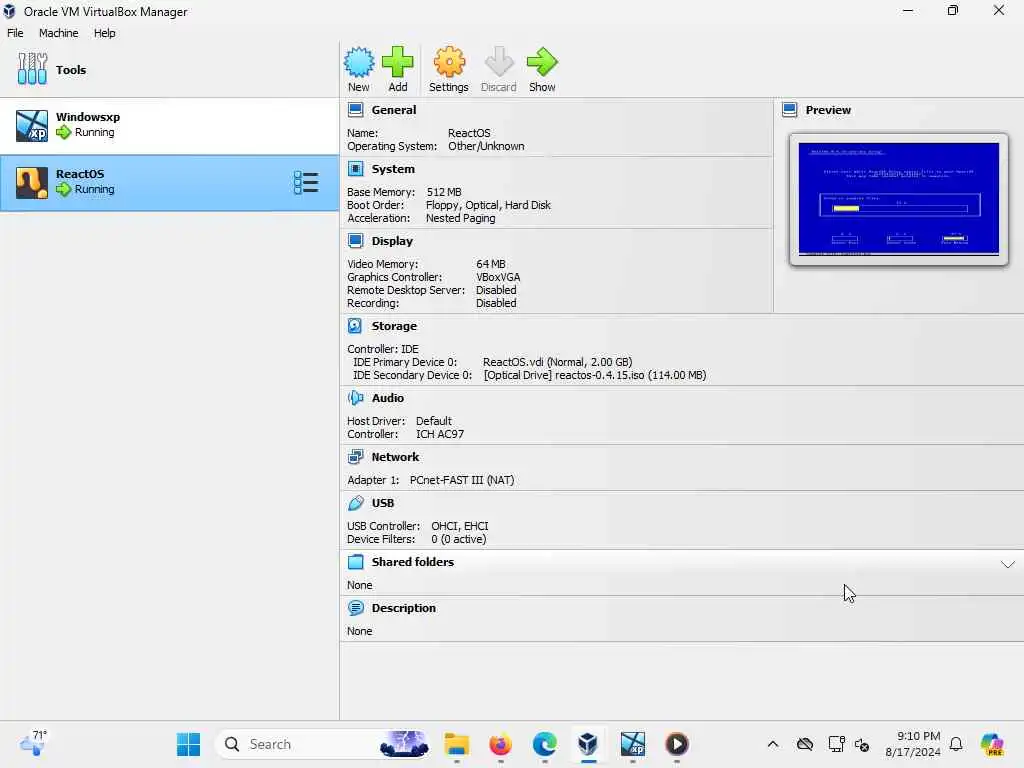Image resolution: width=1024 pixels, height=768 pixels.
Task: Click the media player taskbar icon
Action: [677, 744]
